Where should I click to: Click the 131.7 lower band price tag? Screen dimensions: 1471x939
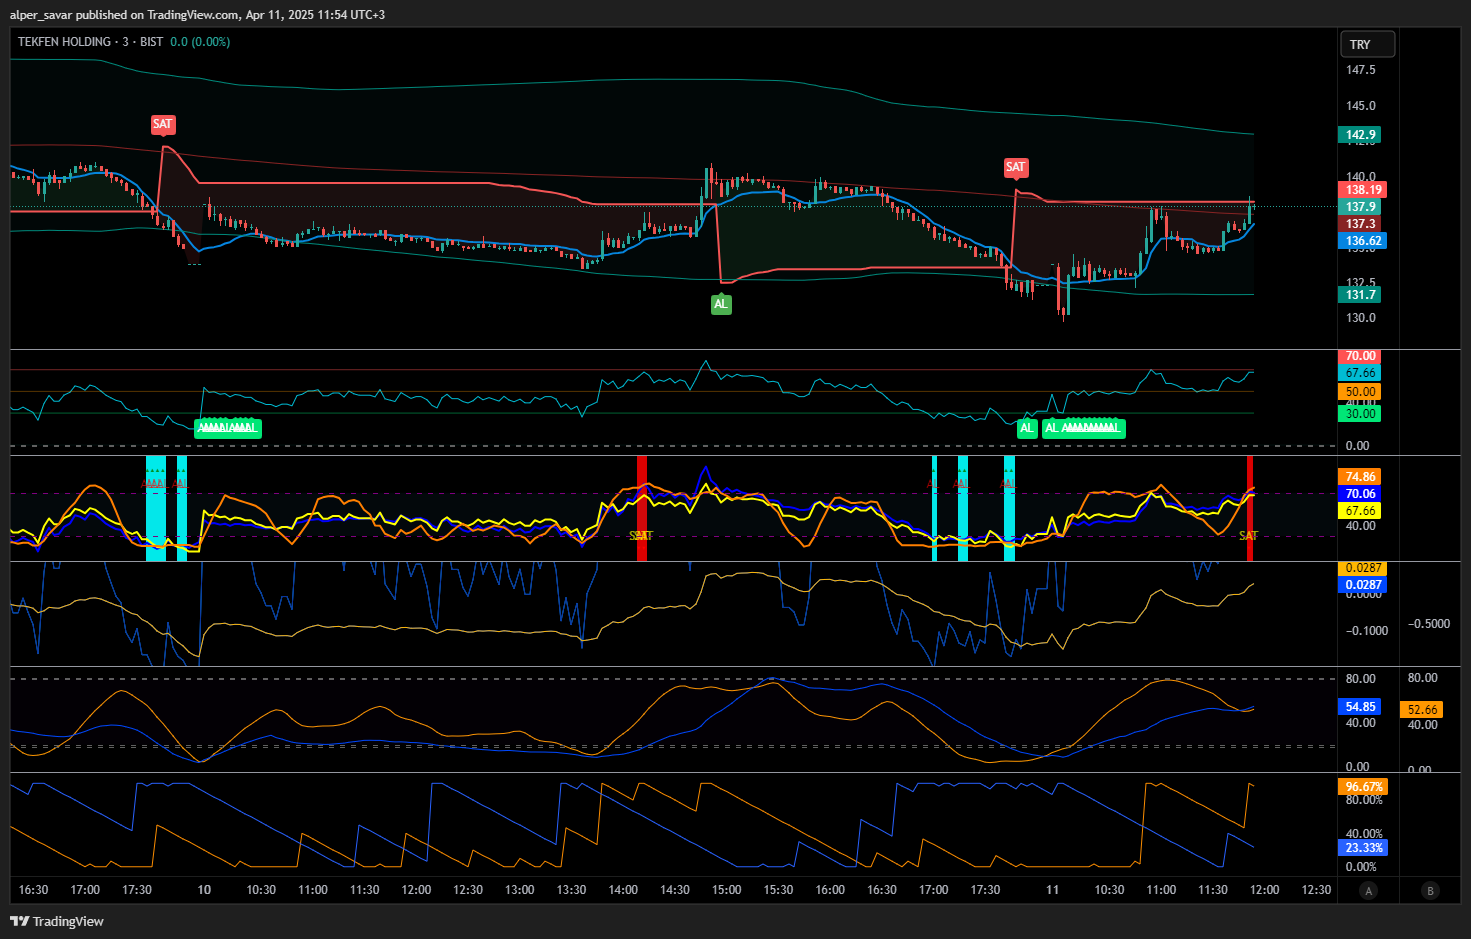coord(1360,295)
